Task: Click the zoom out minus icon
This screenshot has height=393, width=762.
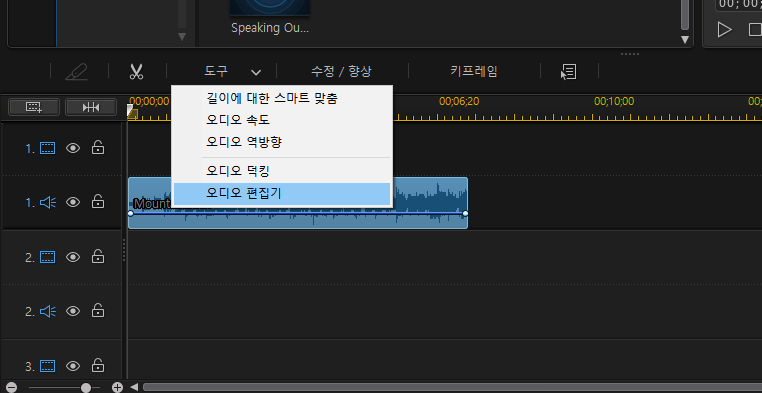Action: tap(11, 387)
